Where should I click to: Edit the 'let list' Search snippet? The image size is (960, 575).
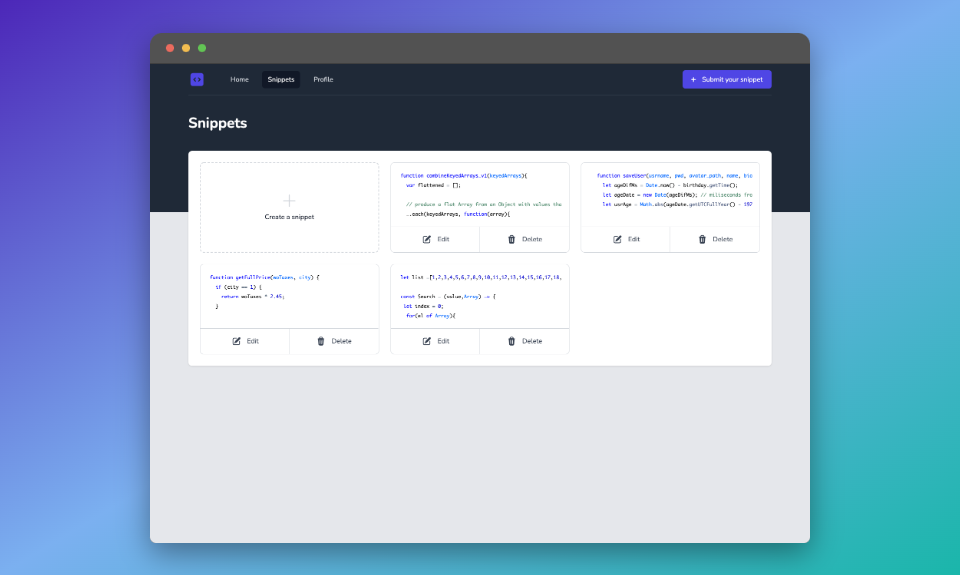435,341
